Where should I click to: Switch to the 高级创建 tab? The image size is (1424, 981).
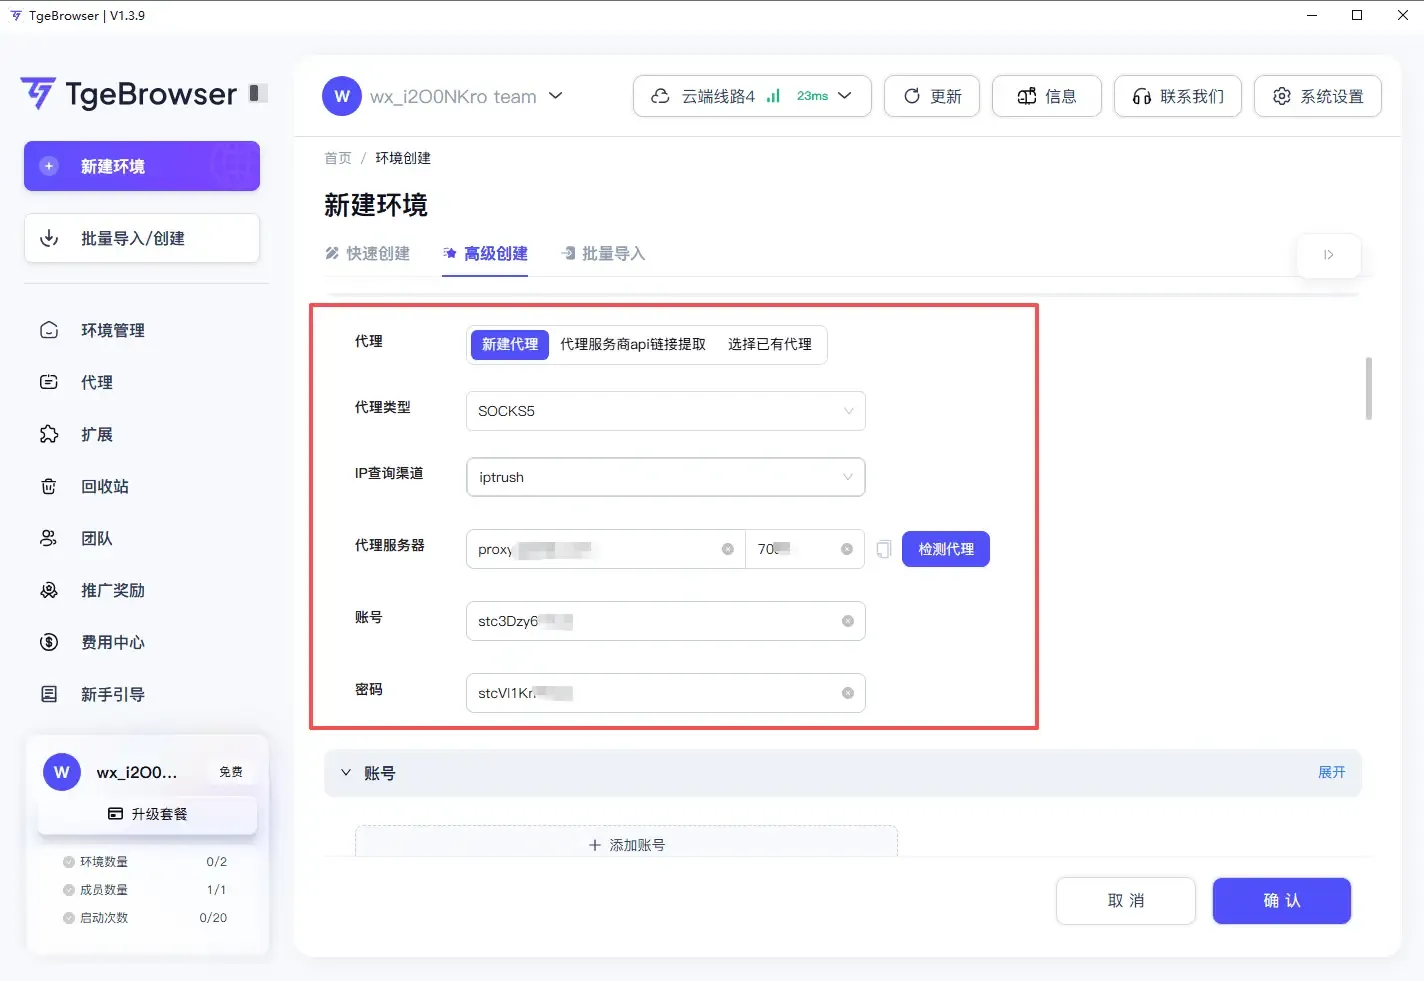pyautogui.click(x=485, y=254)
